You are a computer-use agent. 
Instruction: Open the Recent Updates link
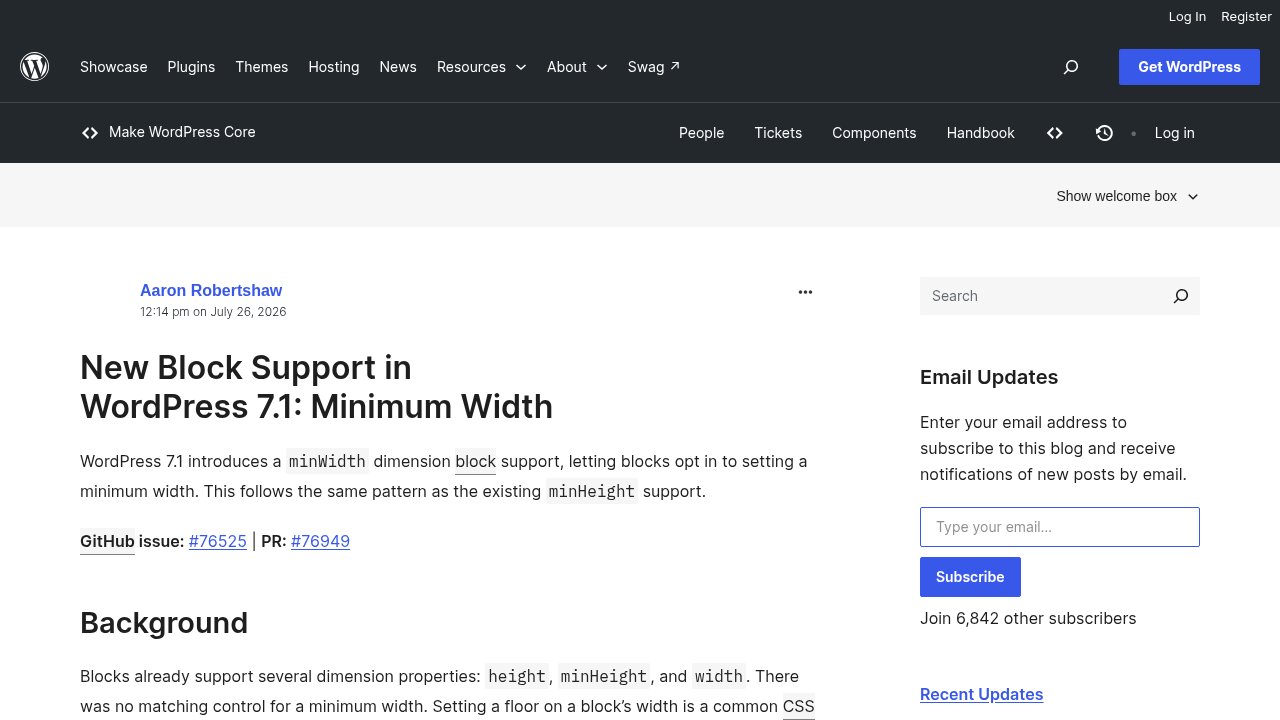(x=981, y=694)
